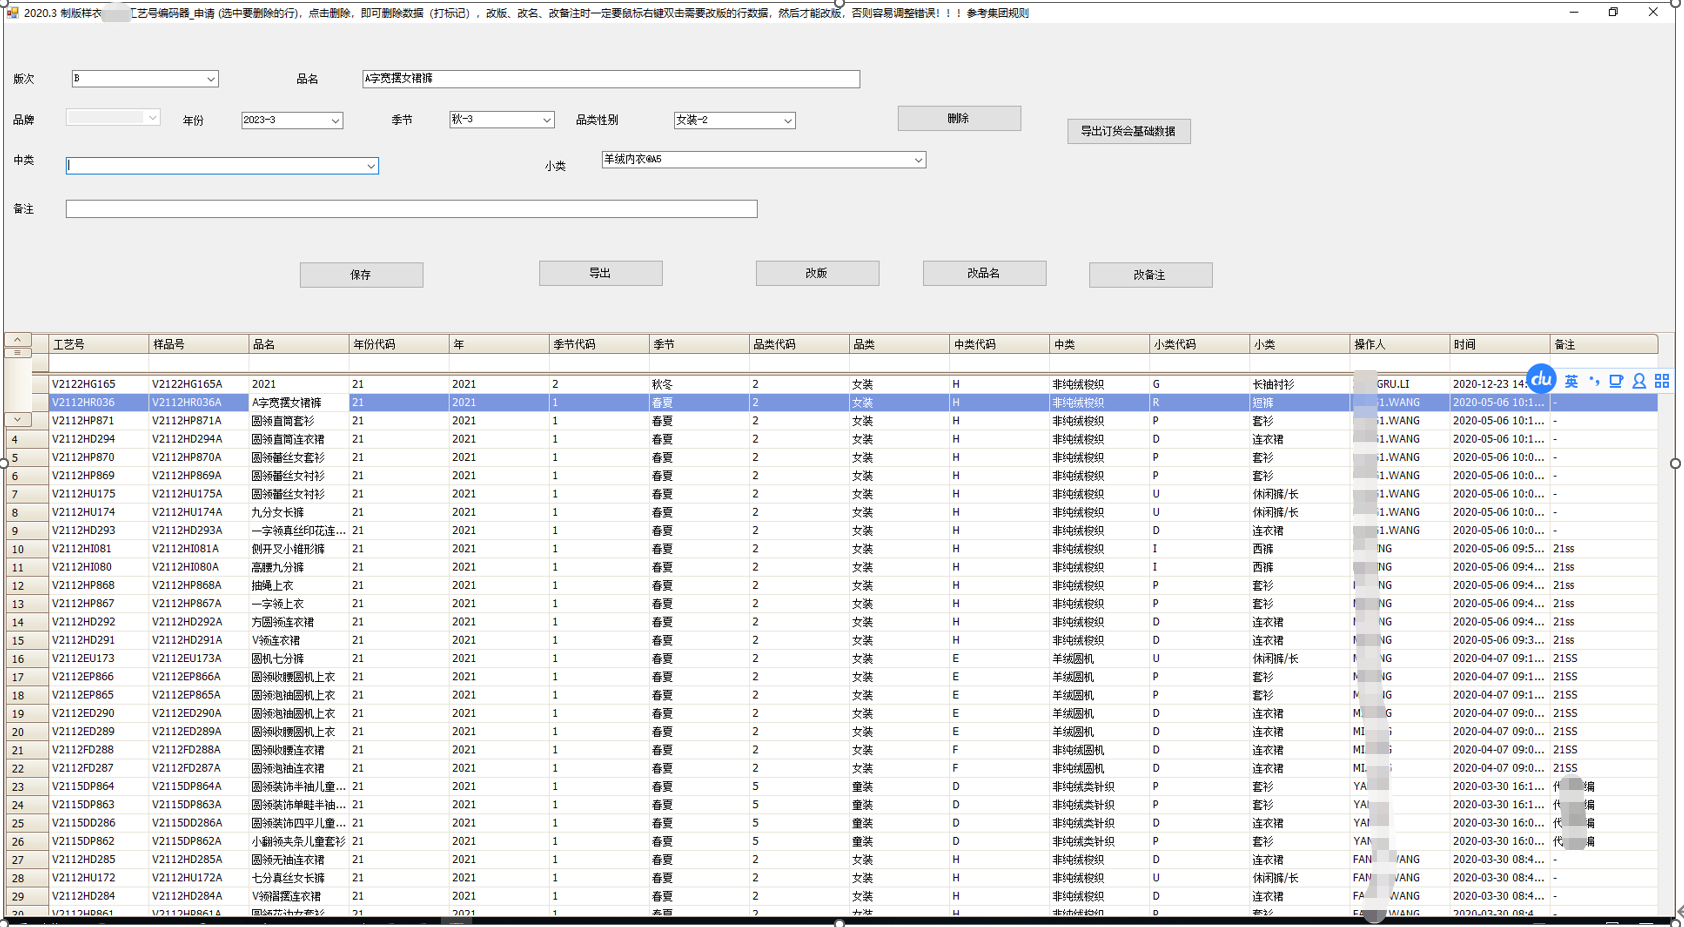
Task: Select the row V2122HG165
Action: [854, 384]
